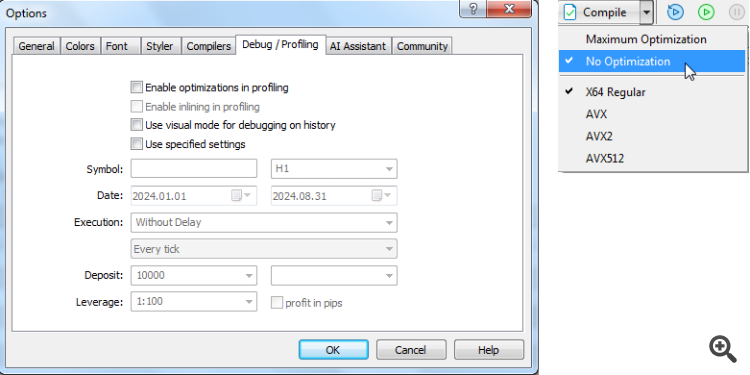Select No Optimization menu item
The height and width of the screenshot is (375, 750).
click(x=652, y=61)
